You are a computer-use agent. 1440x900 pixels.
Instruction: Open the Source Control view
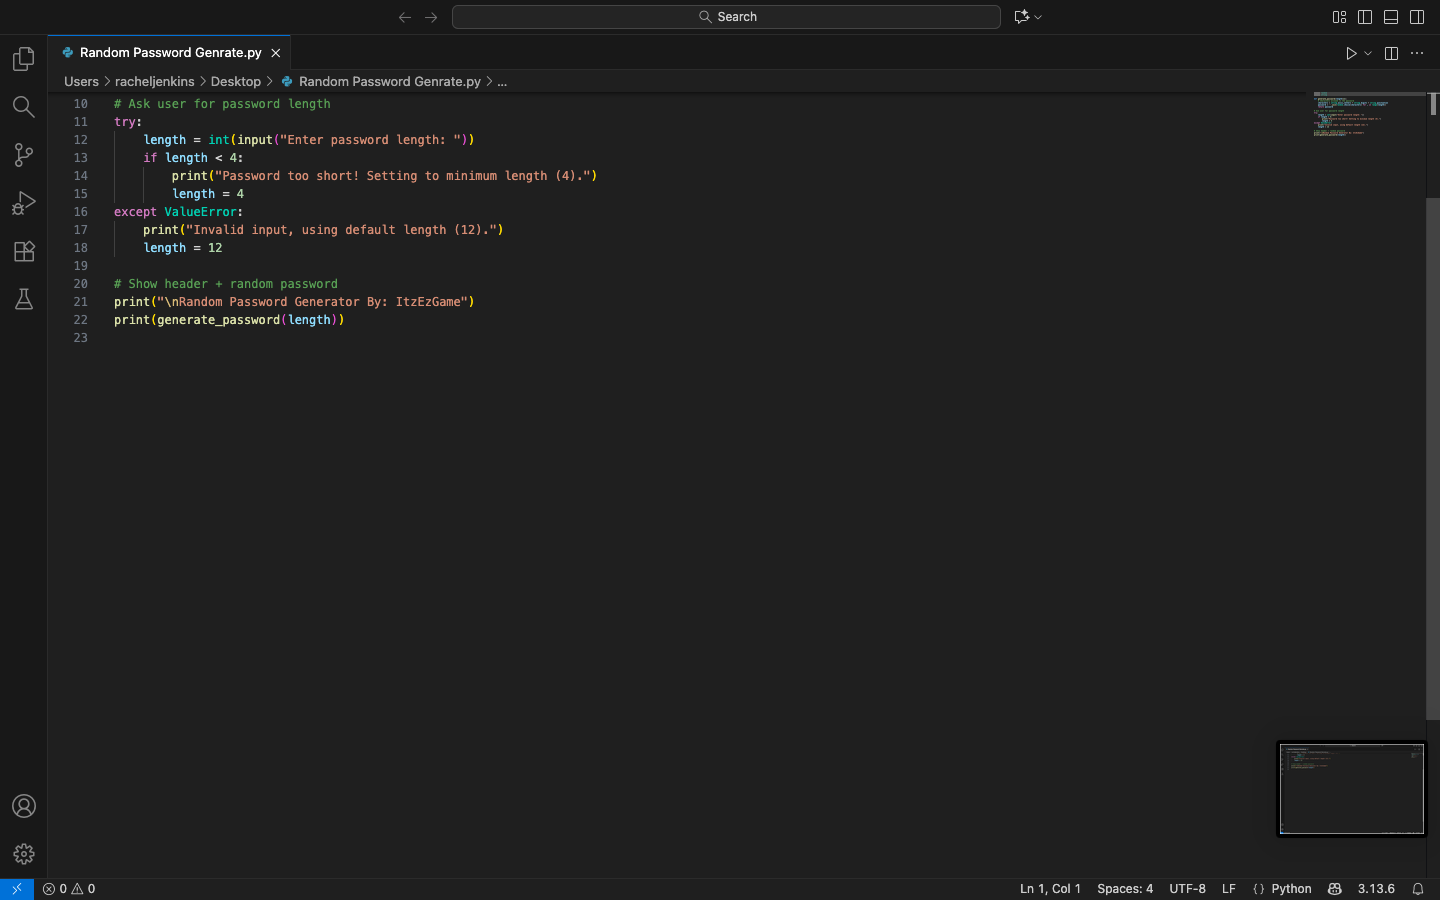[x=24, y=155]
